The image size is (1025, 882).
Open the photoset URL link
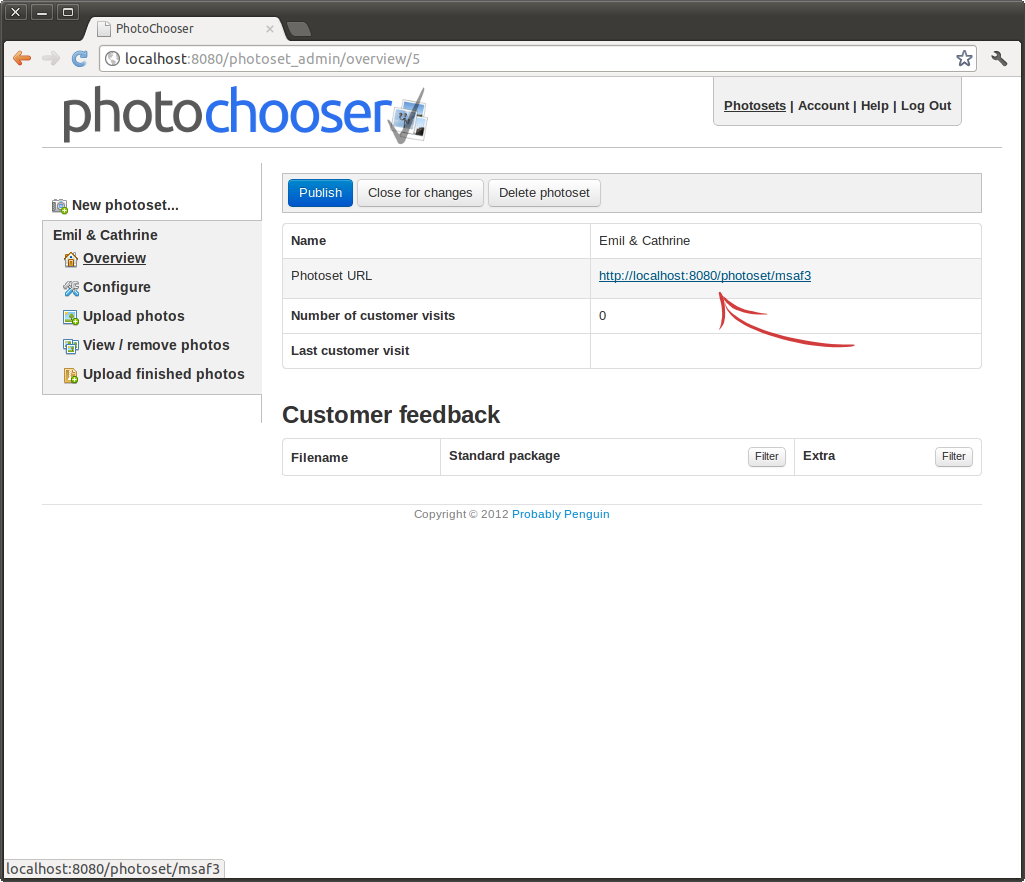(x=704, y=276)
